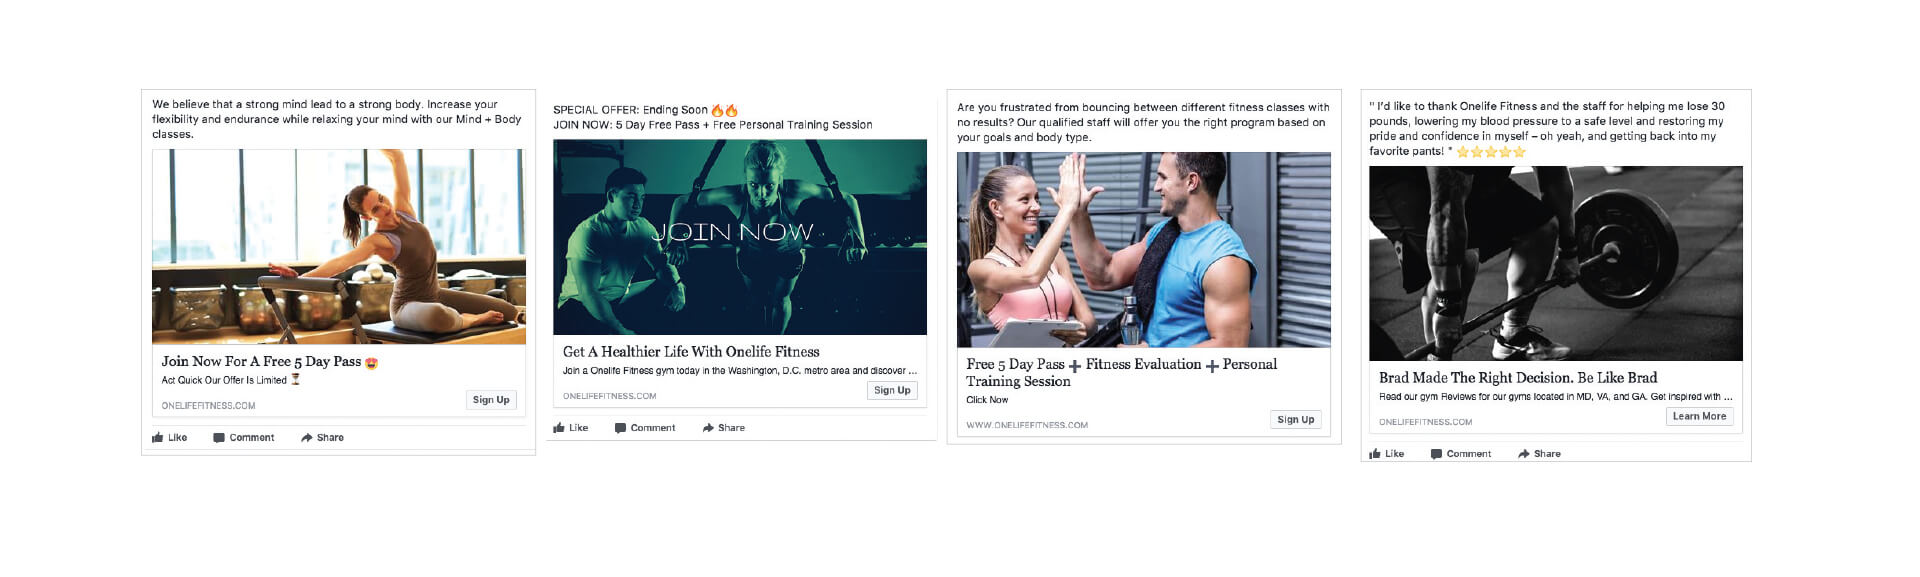Open Brad Made The Right Decision headline
The image size is (1920, 577).
click(x=1518, y=378)
